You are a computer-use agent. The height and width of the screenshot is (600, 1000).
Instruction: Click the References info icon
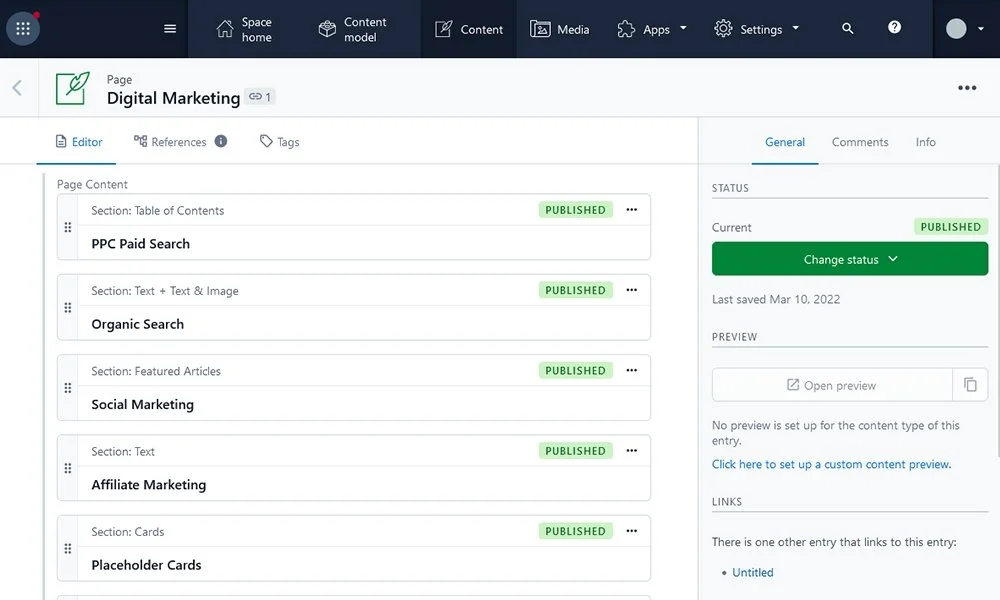click(221, 142)
